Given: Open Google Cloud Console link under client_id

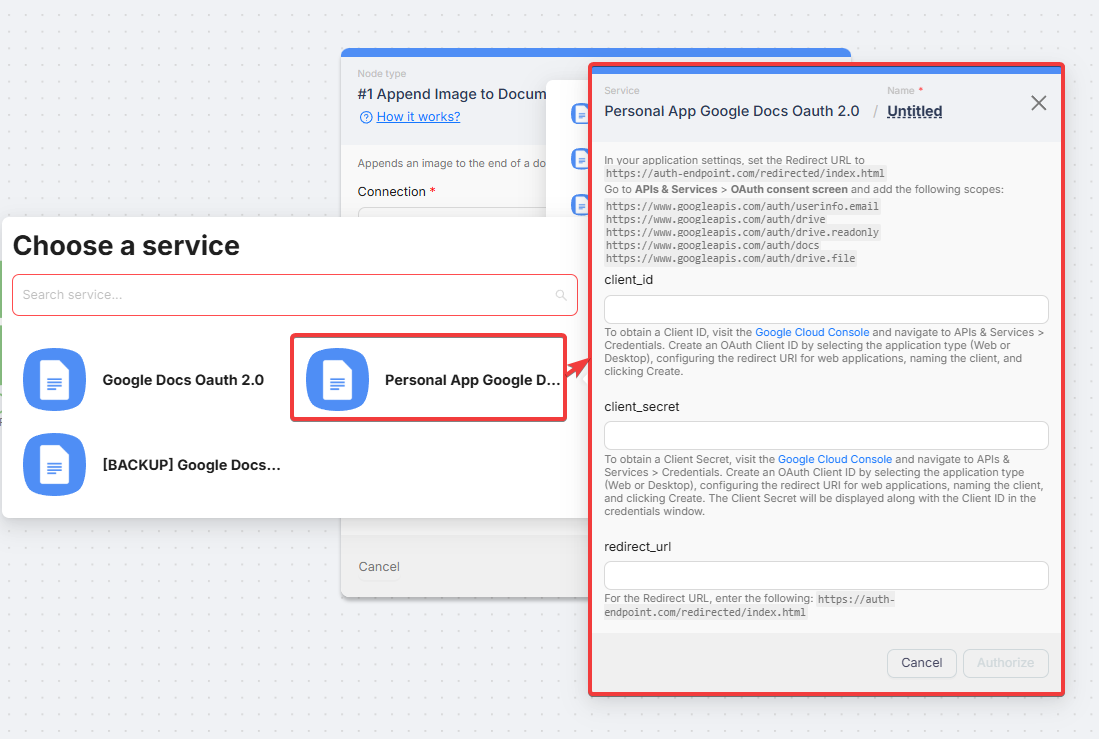Looking at the screenshot, I should pos(812,332).
